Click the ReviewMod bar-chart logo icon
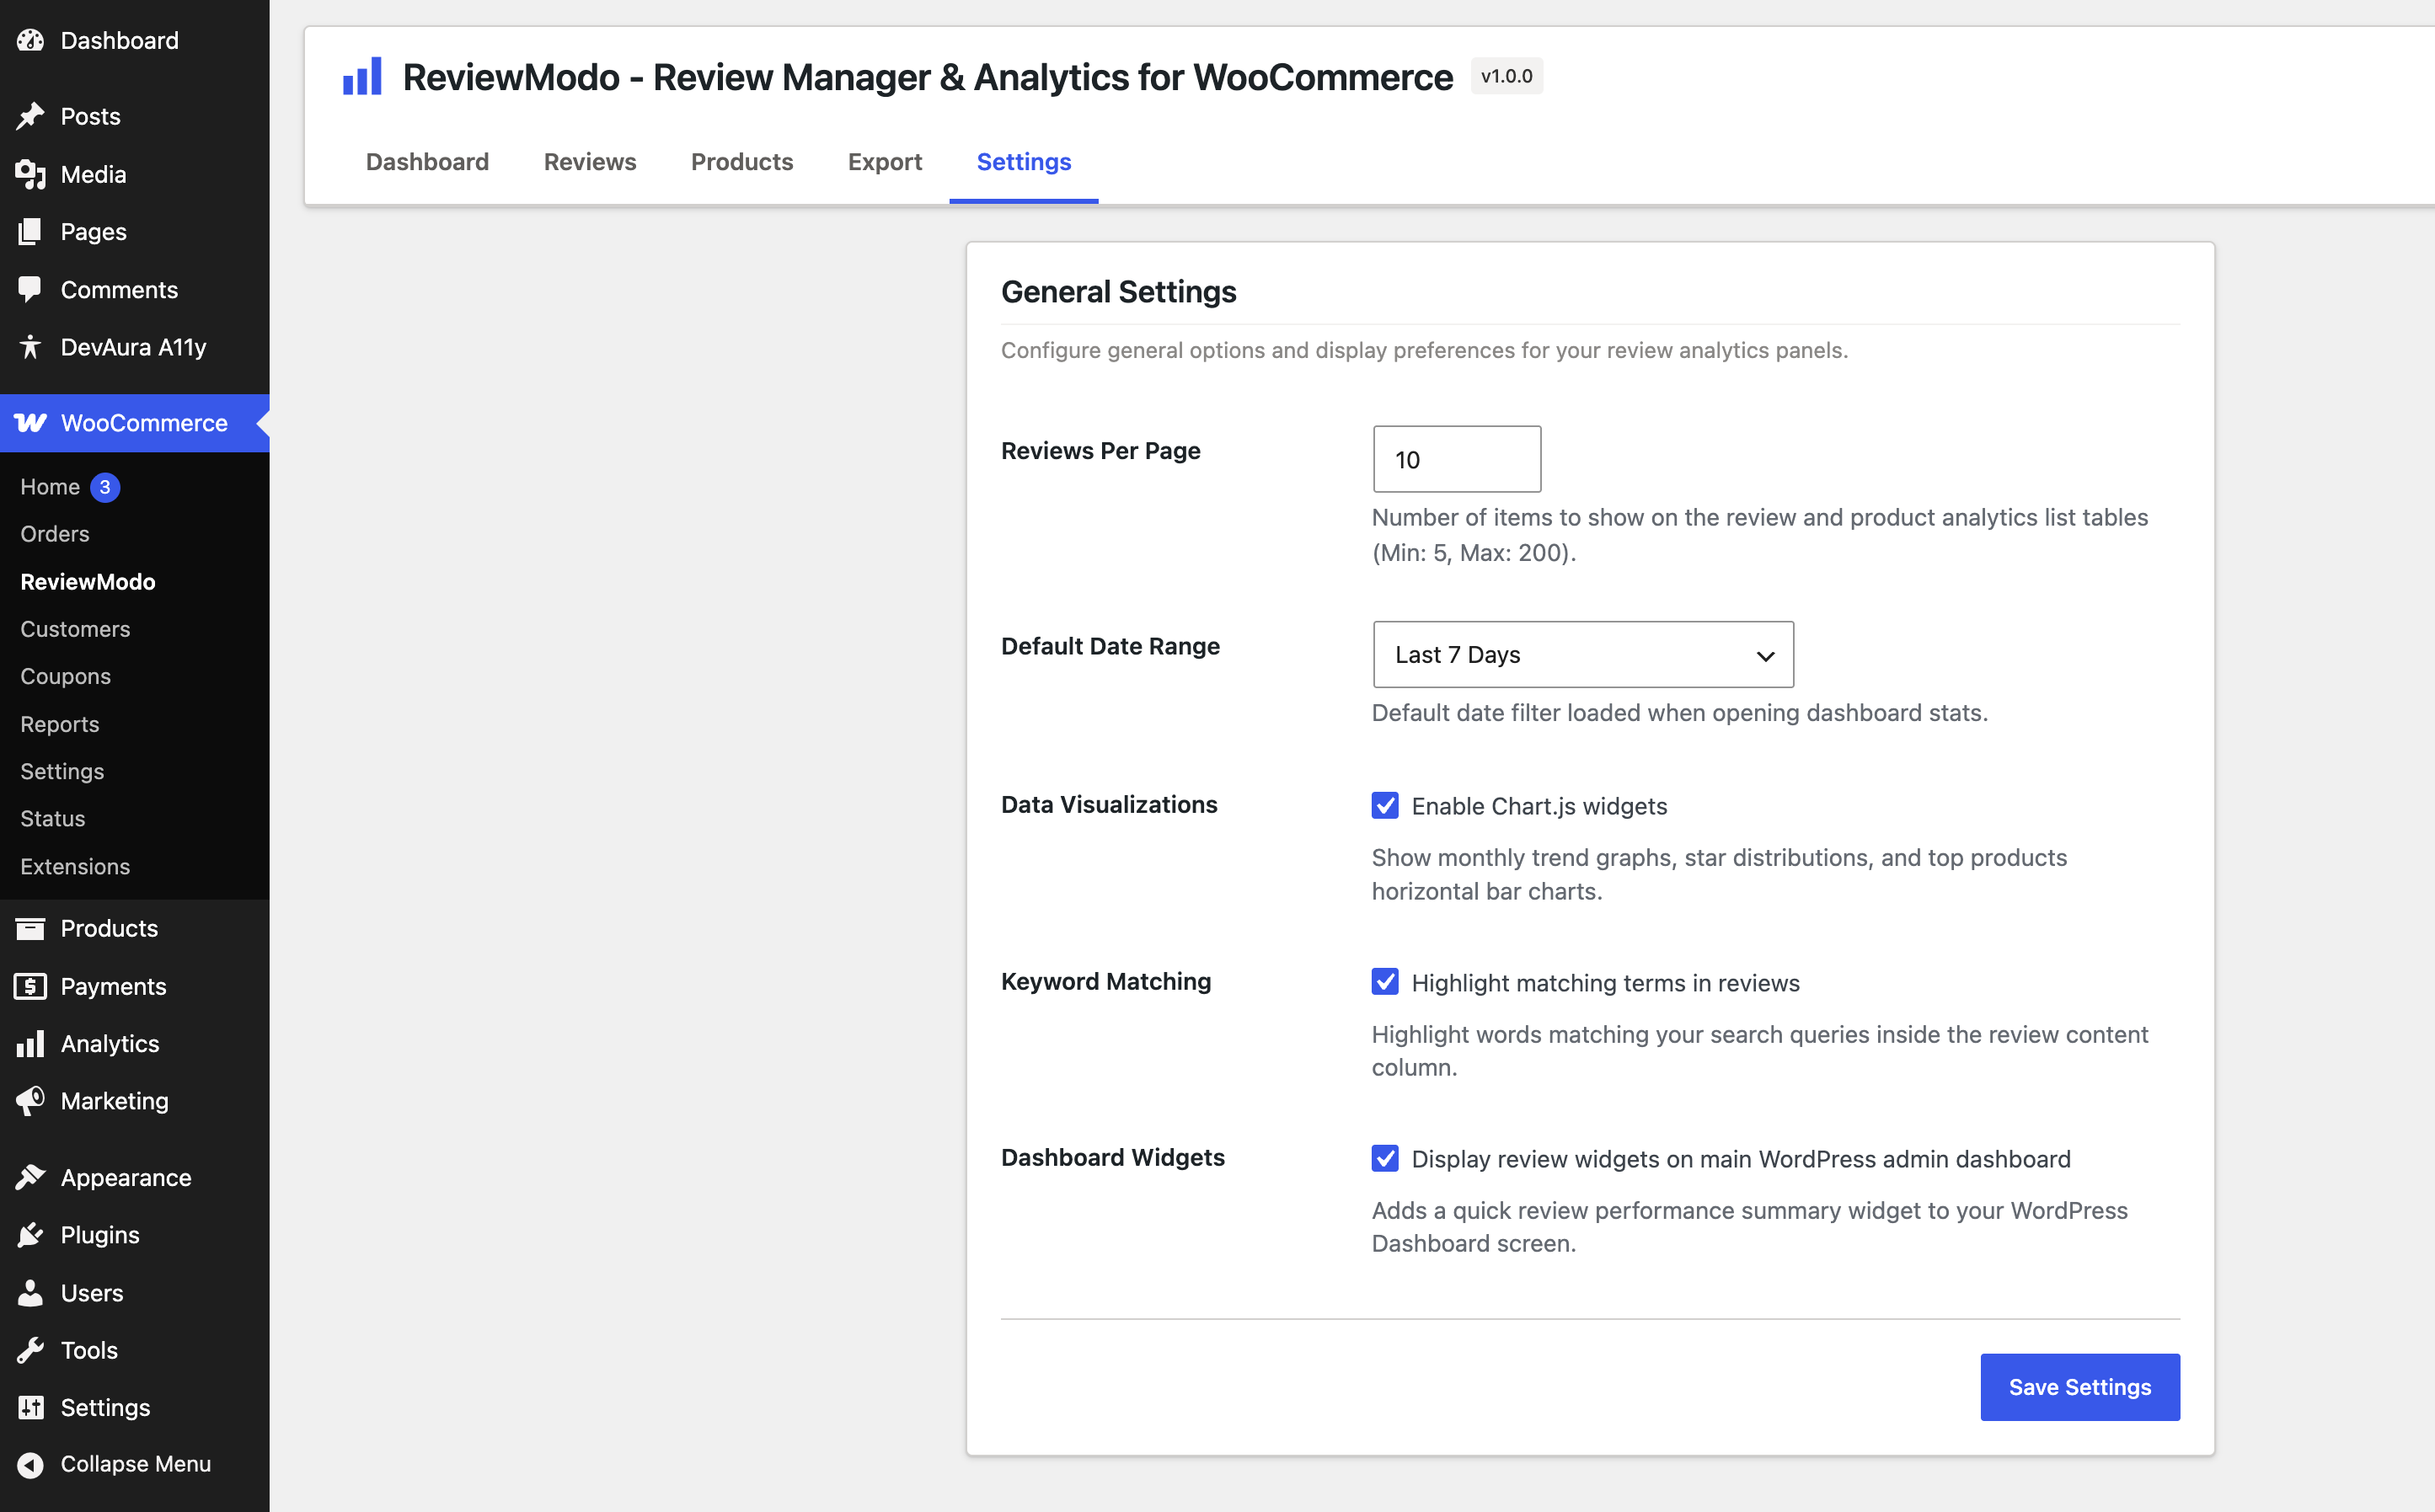 tap(362, 76)
